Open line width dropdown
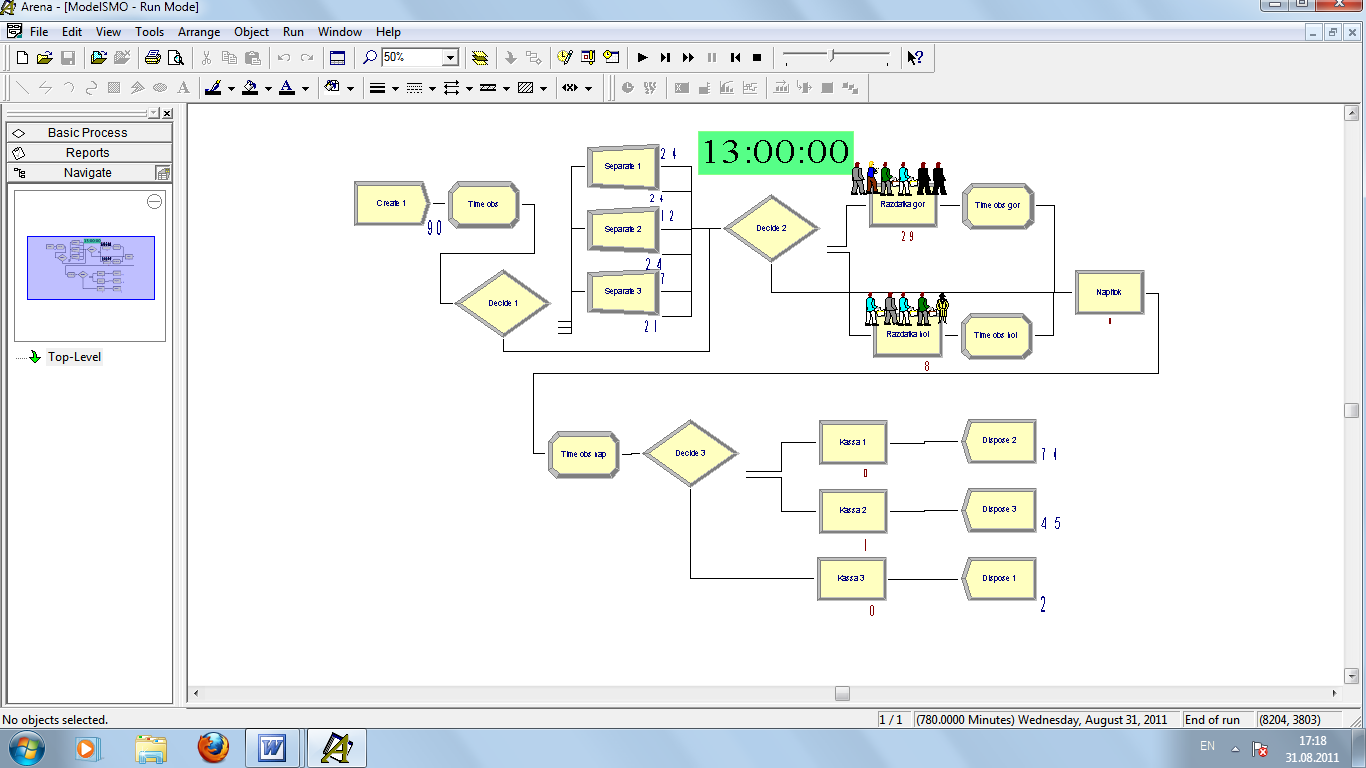 [x=394, y=88]
